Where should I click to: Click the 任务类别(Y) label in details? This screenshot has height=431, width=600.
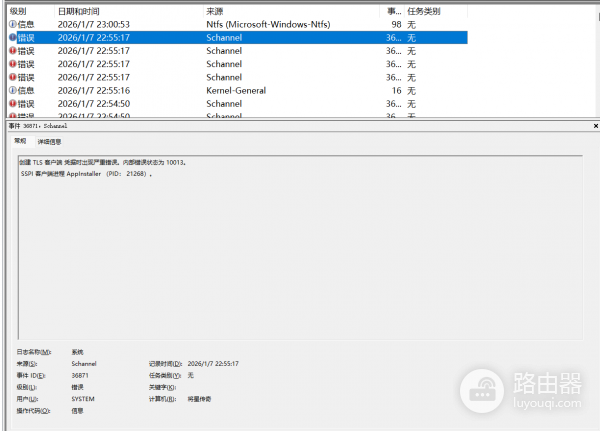pos(165,375)
